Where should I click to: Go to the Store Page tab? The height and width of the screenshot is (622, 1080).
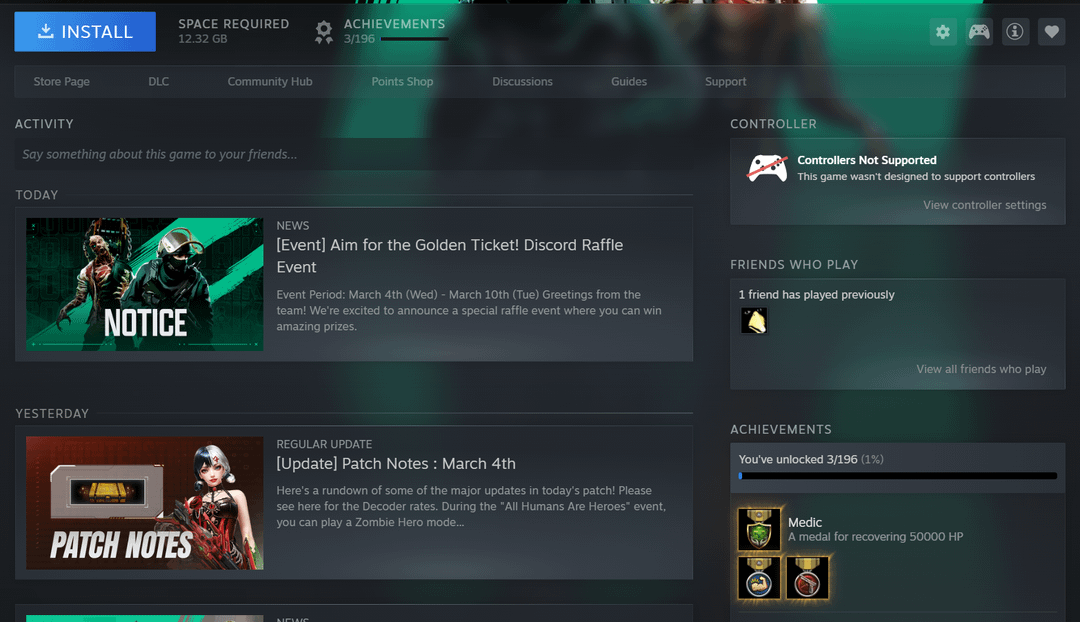[62, 82]
